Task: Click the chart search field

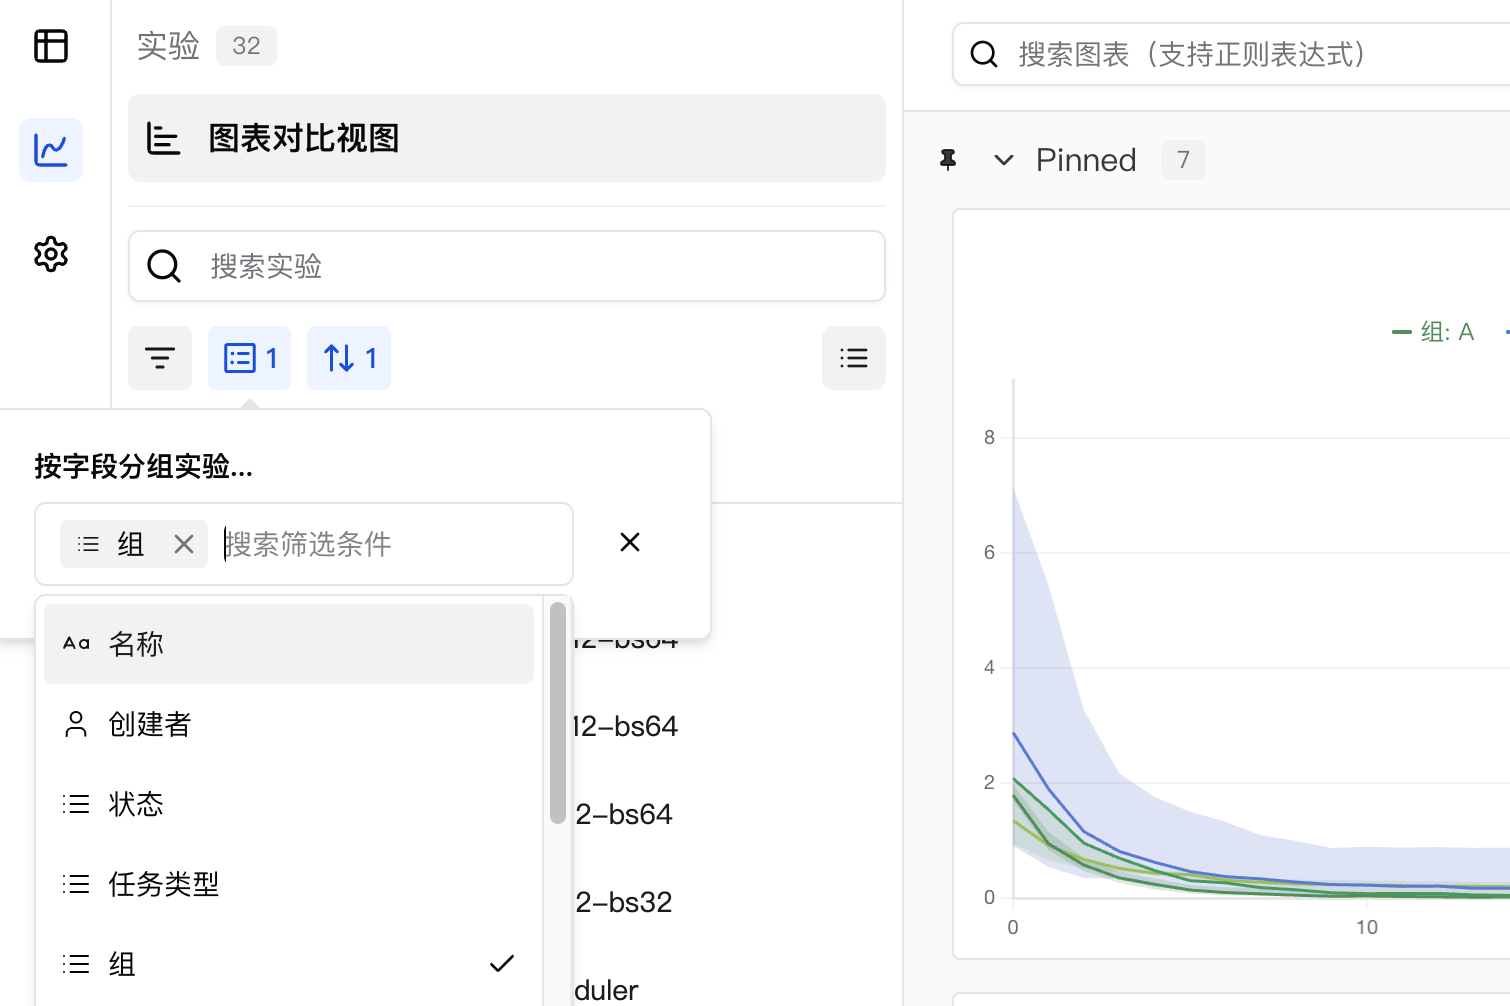Action: coord(1250,54)
